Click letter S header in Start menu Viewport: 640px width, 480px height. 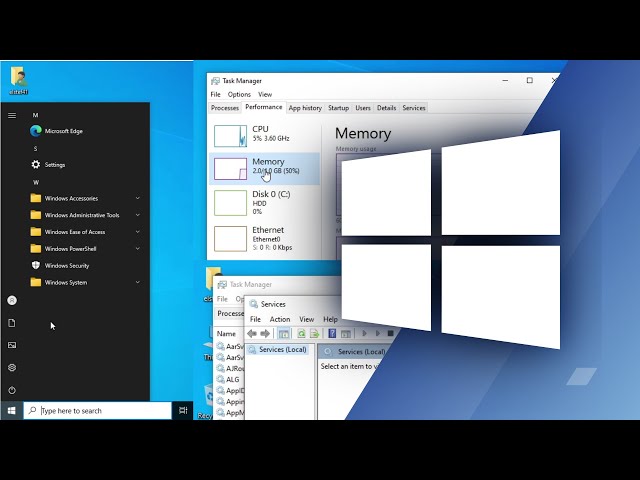tap(36, 149)
